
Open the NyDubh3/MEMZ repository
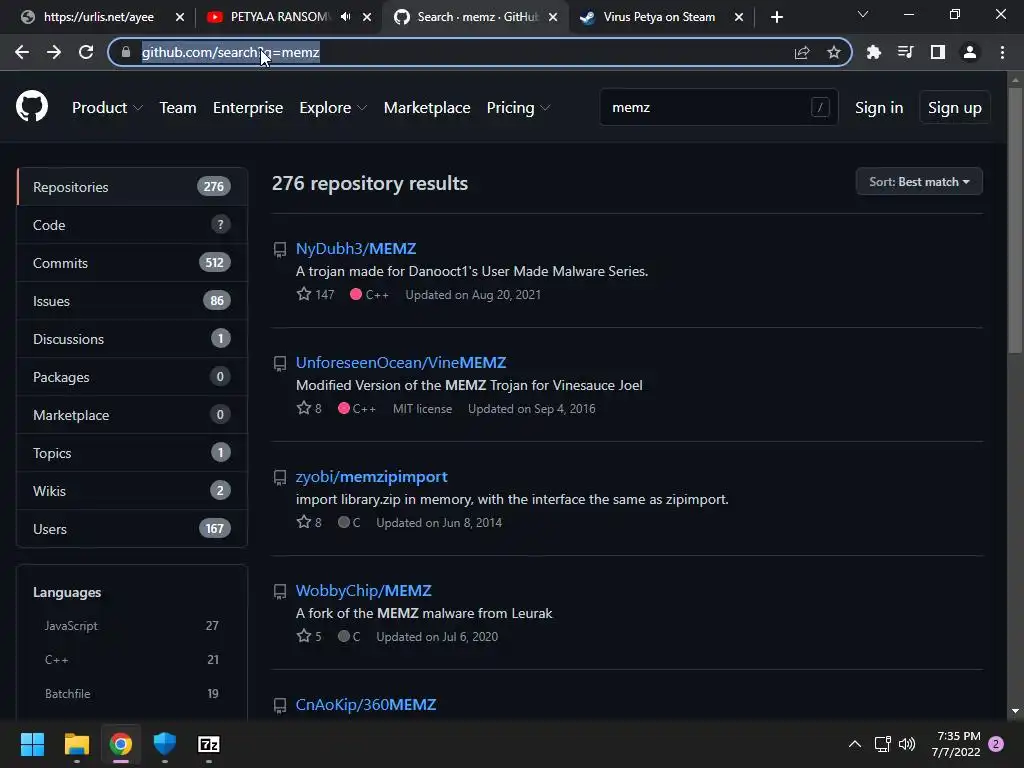[x=356, y=248]
